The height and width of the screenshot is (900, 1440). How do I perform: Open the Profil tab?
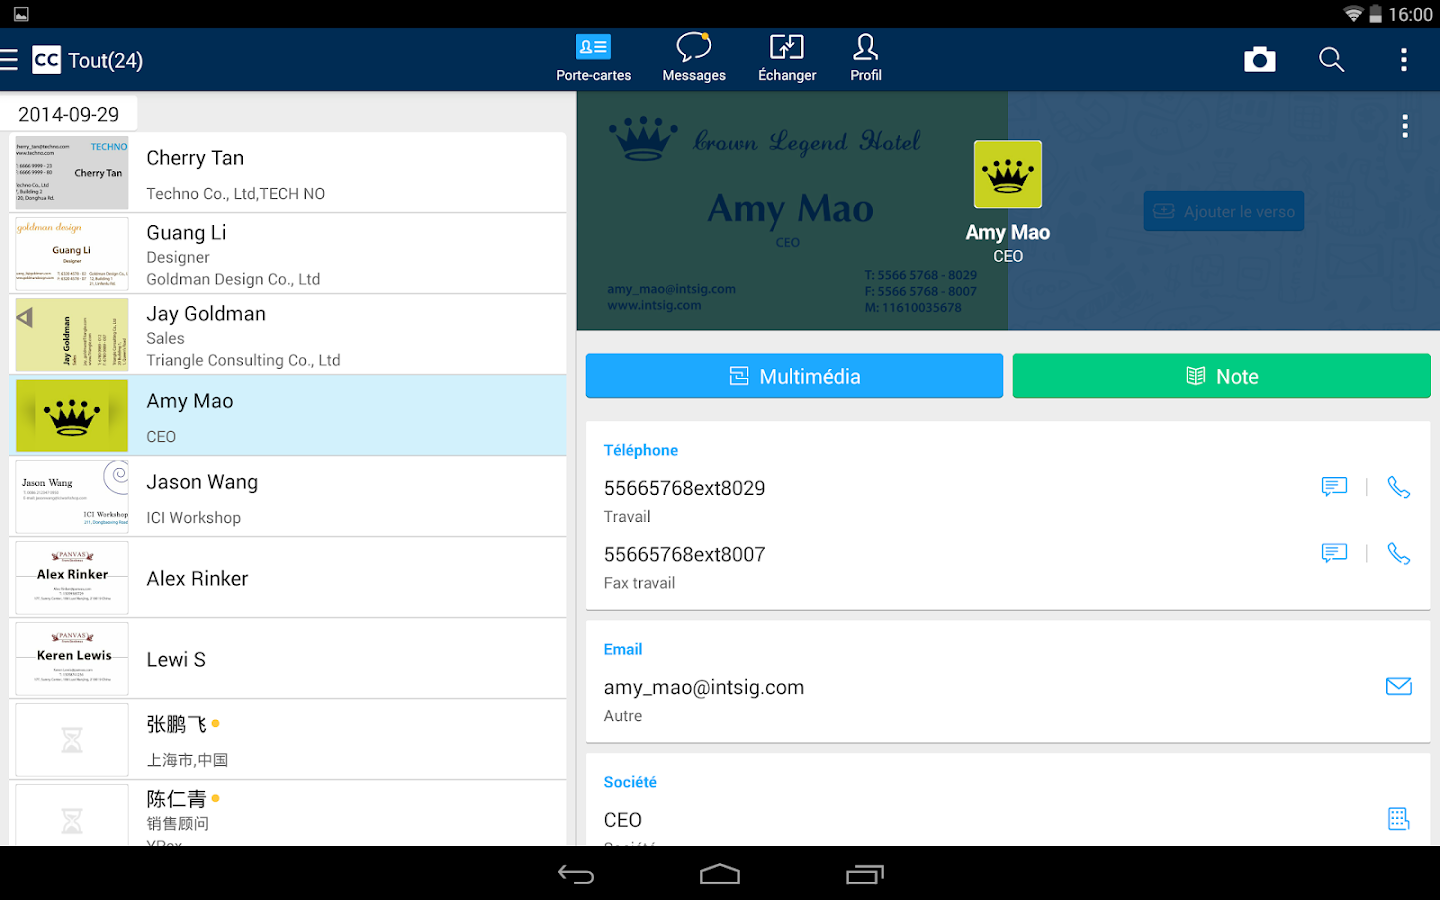(x=864, y=58)
